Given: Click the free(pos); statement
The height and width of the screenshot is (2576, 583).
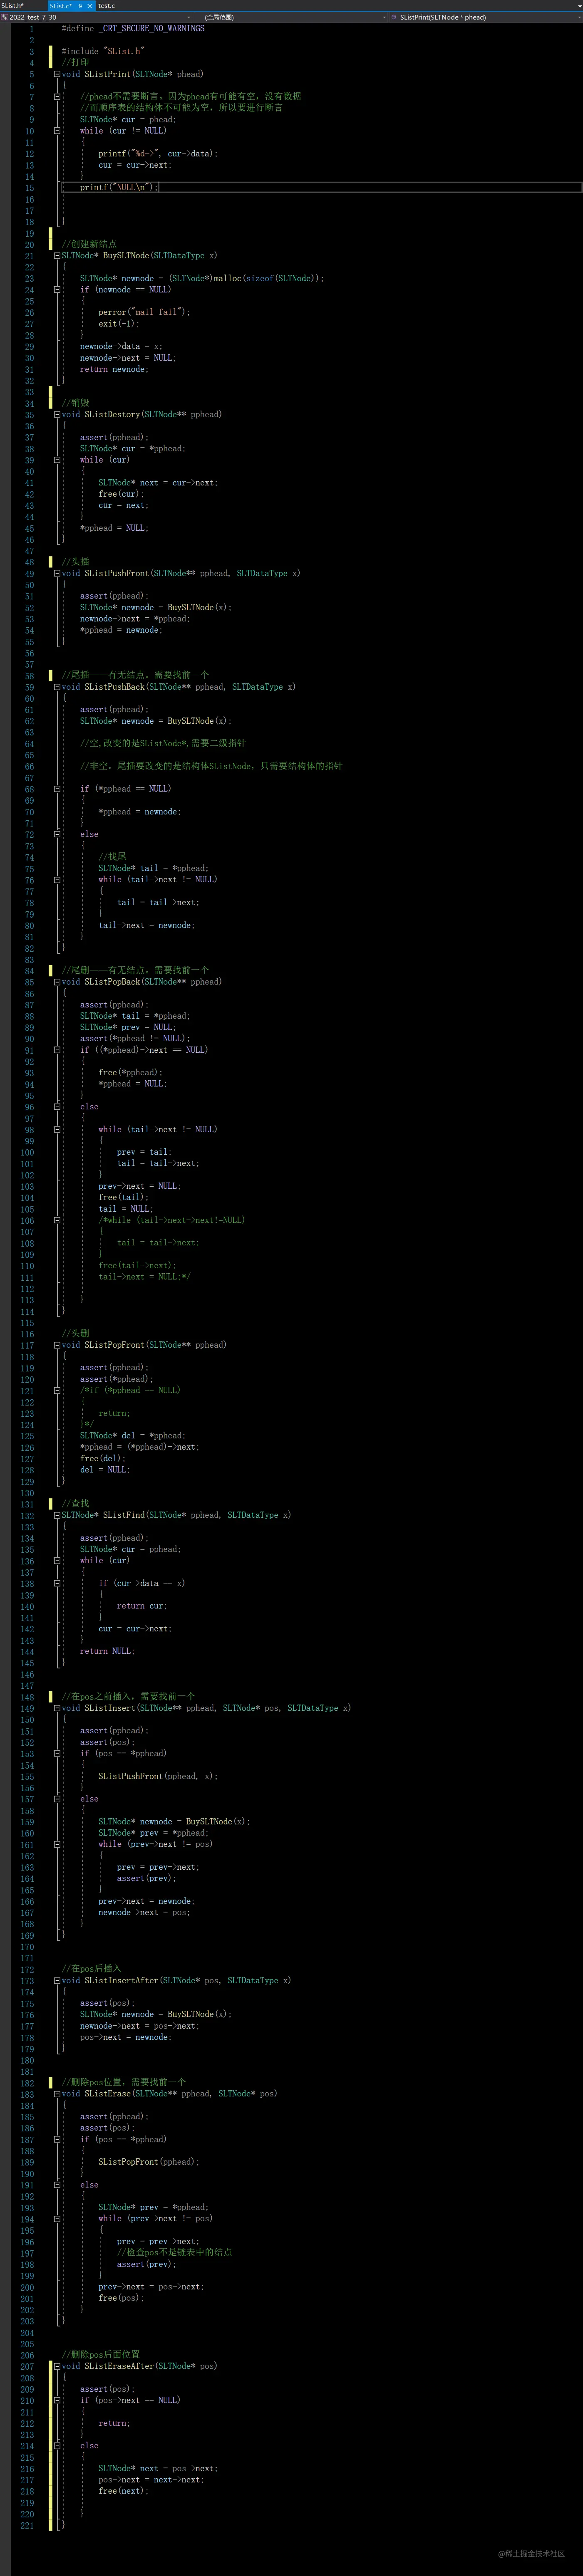Looking at the screenshot, I should coord(121,2298).
